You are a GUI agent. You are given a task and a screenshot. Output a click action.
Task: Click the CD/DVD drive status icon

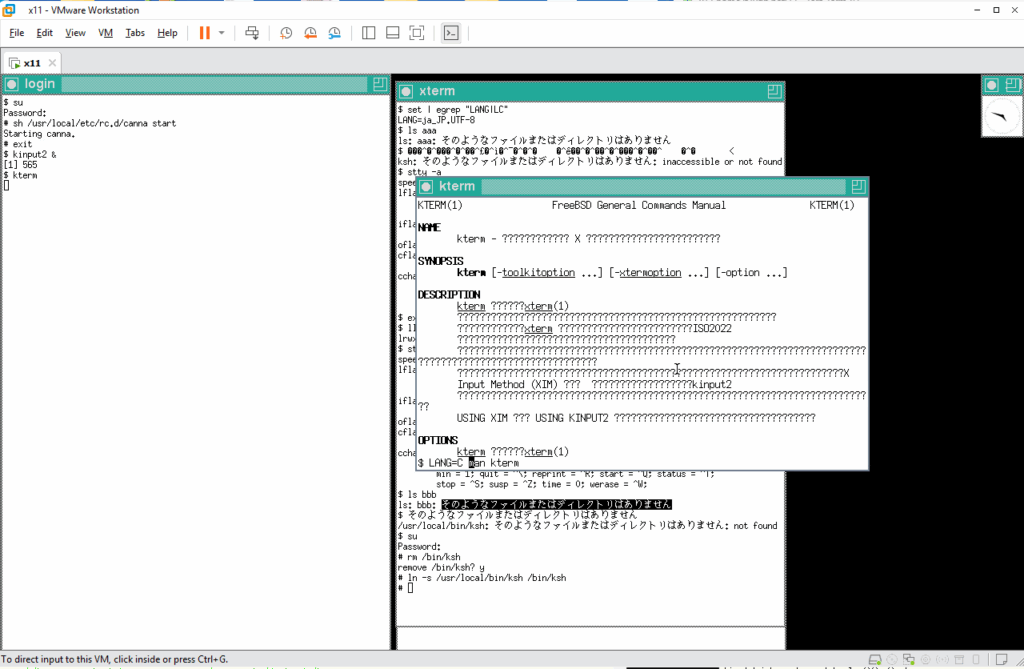[892, 659]
